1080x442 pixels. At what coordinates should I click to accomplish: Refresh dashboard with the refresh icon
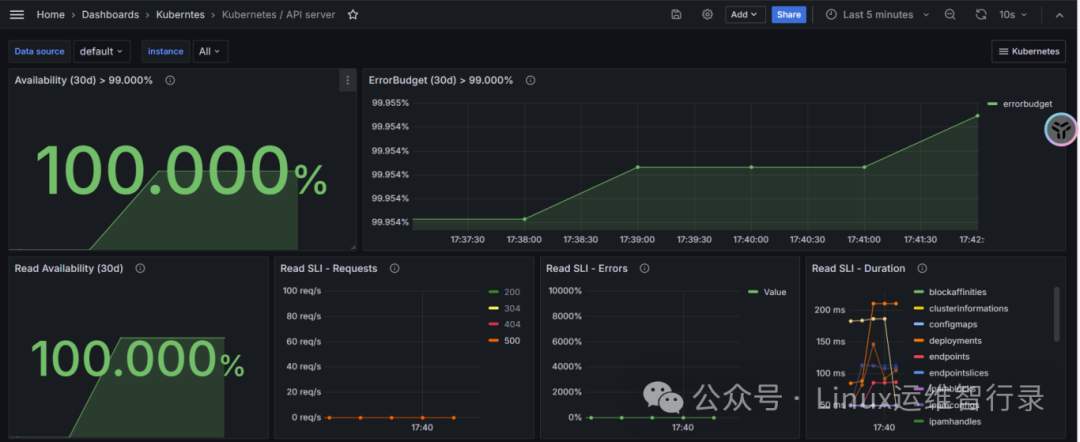pos(981,14)
